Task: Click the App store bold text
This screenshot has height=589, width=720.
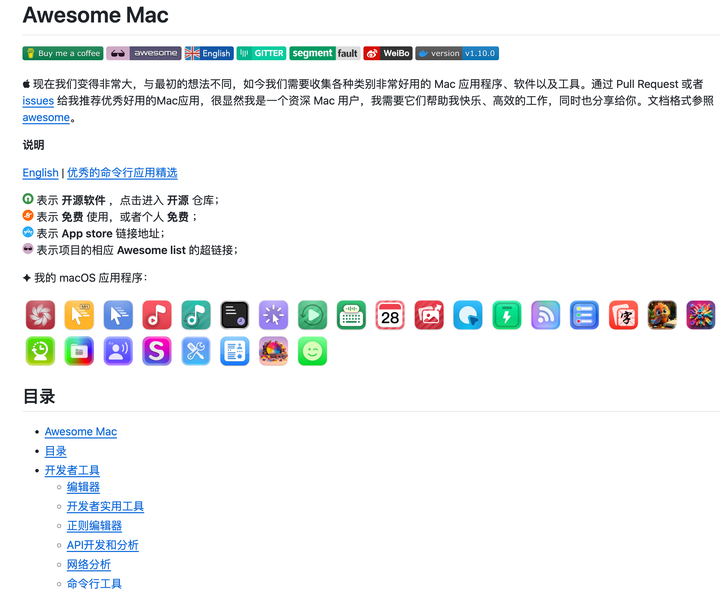Action: (x=87, y=234)
